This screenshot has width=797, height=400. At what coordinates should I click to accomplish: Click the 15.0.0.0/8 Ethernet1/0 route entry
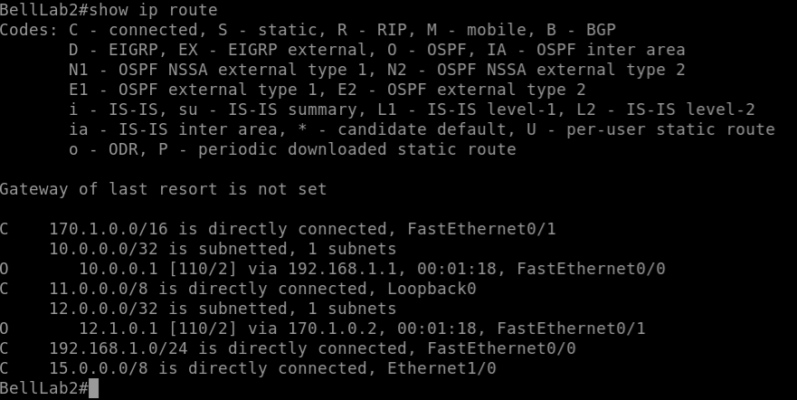point(248,368)
